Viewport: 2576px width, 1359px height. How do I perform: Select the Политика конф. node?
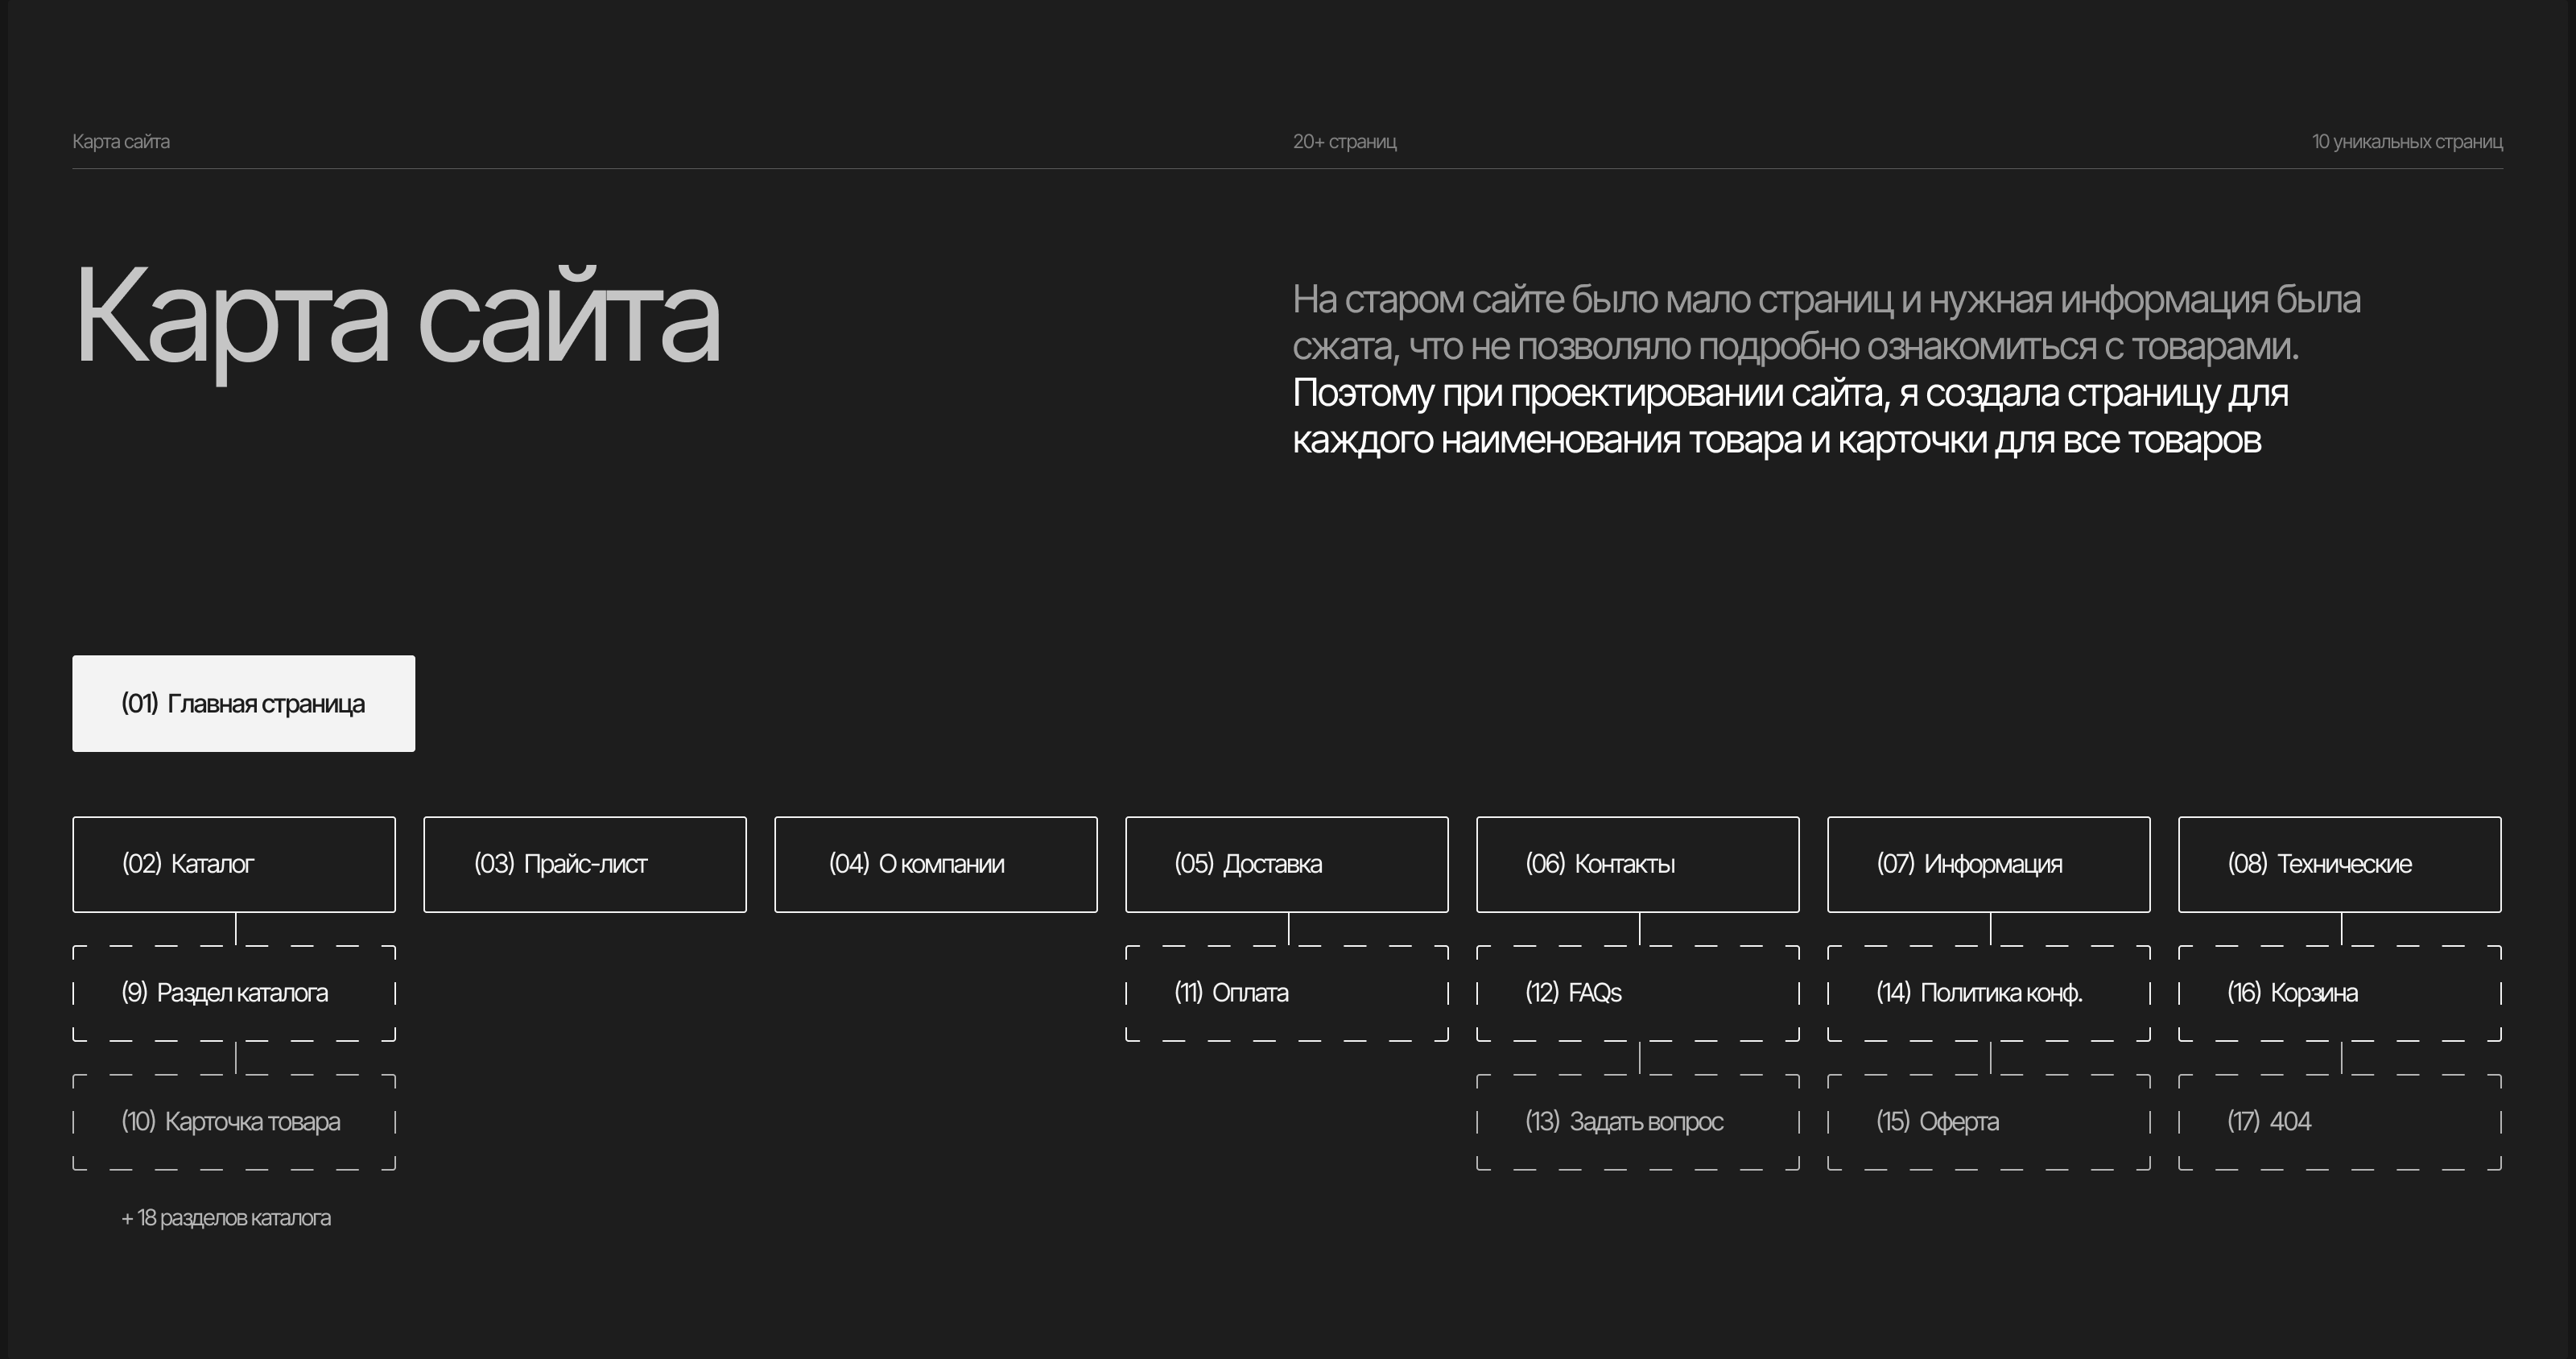(x=1988, y=993)
